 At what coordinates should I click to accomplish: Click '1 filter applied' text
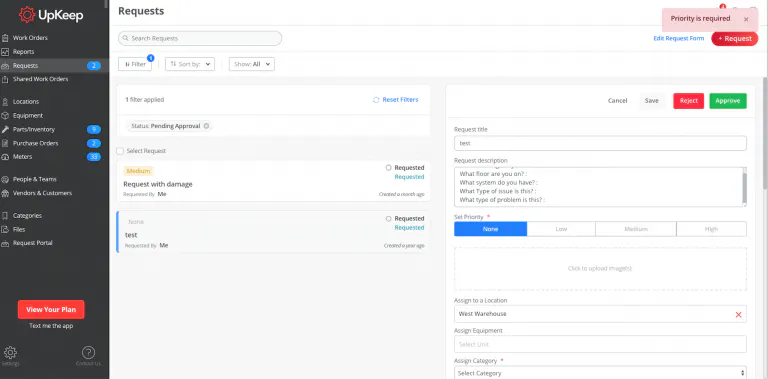point(144,100)
